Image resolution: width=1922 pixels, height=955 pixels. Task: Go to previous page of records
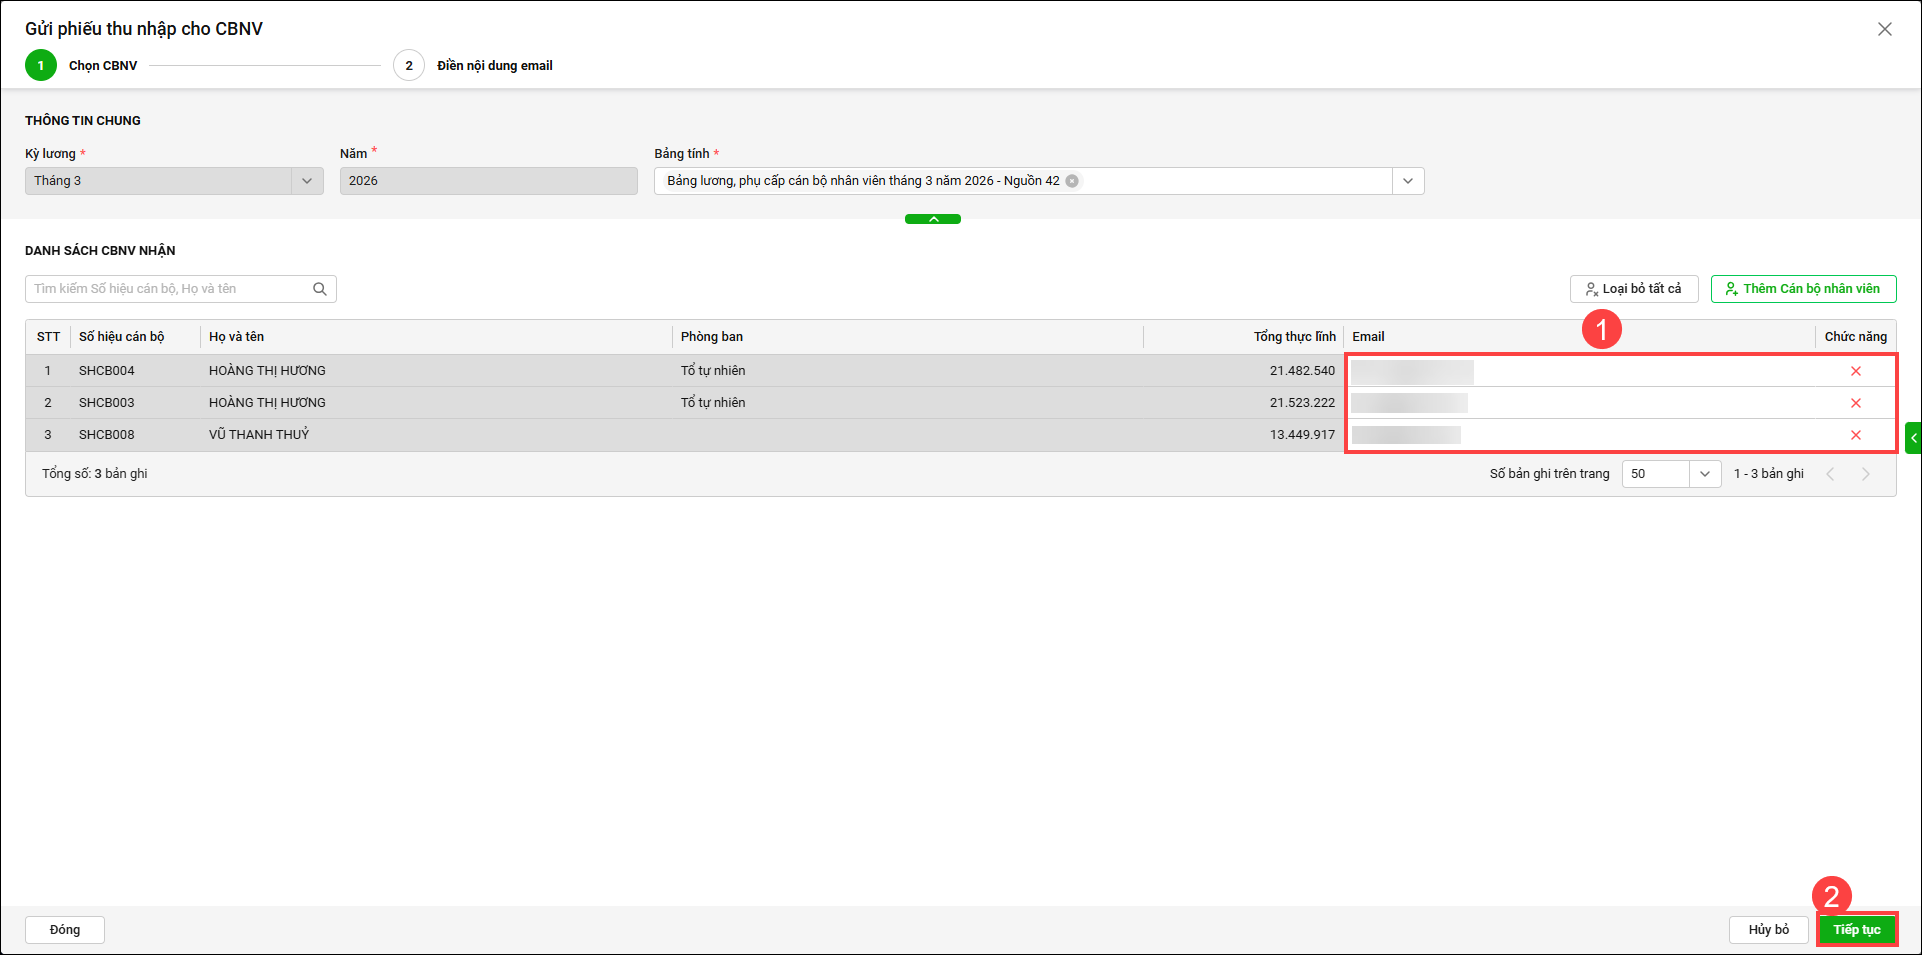[x=1830, y=474]
